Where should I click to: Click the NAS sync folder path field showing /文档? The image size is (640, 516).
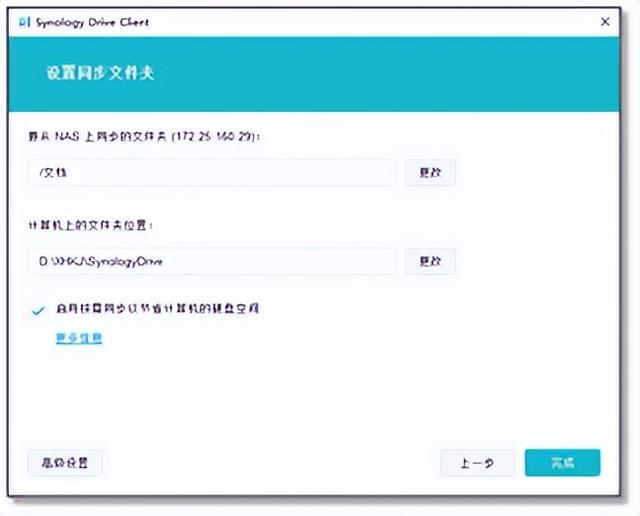click(x=211, y=173)
